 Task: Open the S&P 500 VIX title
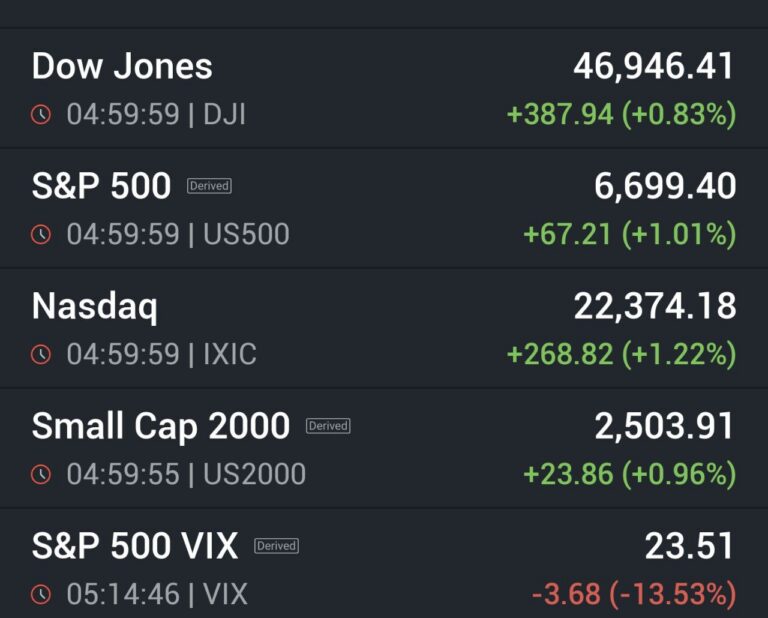135,547
